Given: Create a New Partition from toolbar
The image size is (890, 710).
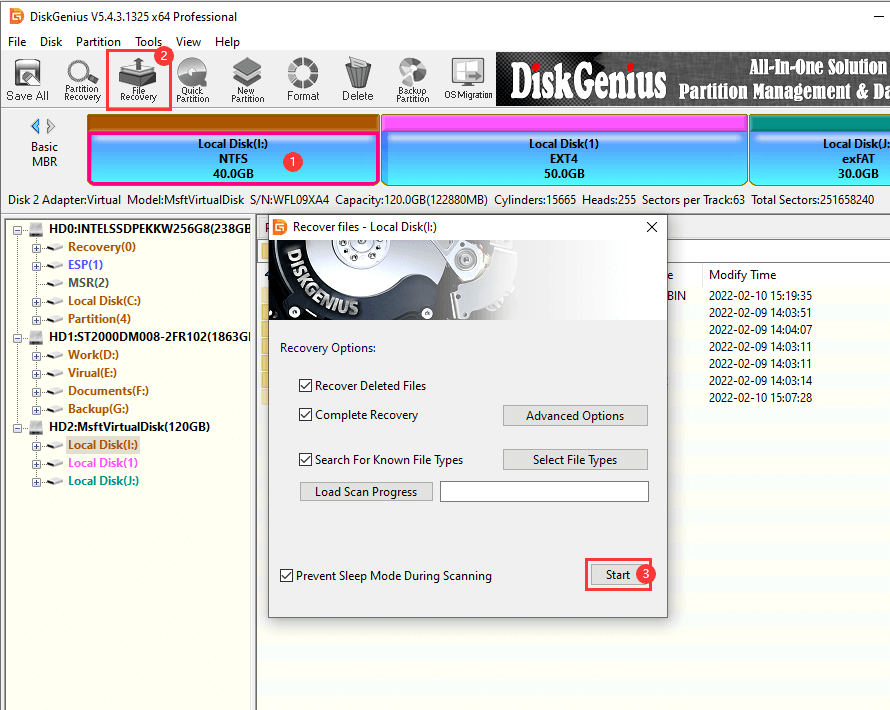Looking at the screenshot, I should point(247,80).
